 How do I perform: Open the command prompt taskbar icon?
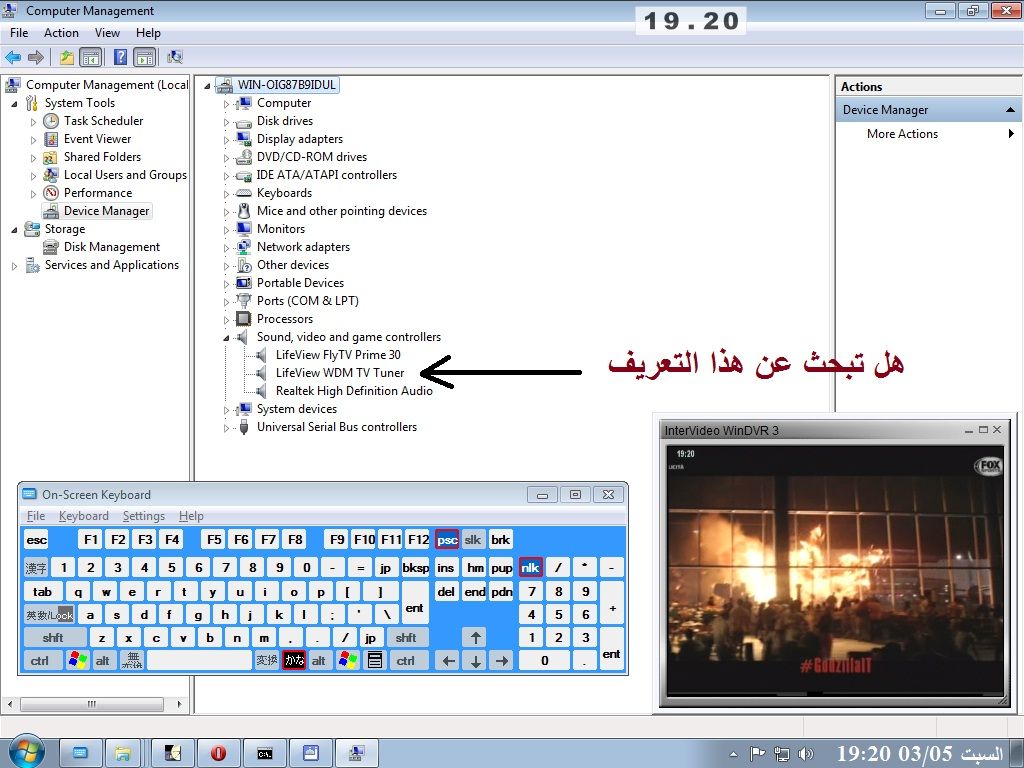(264, 754)
